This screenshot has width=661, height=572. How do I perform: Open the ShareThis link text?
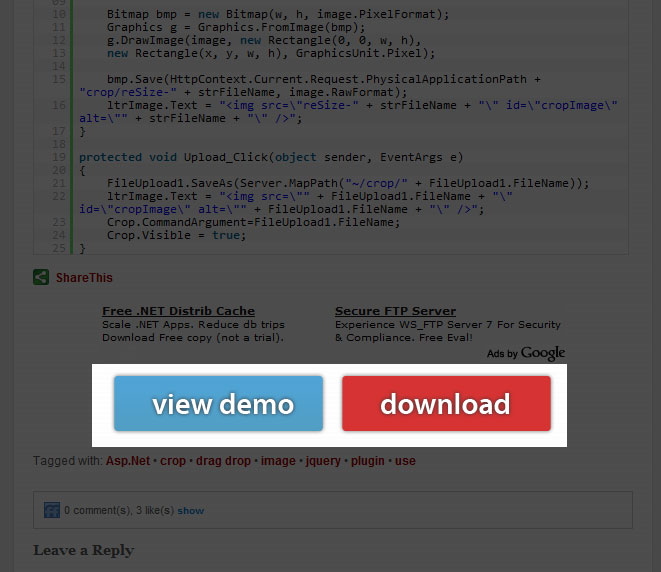pos(84,278)
